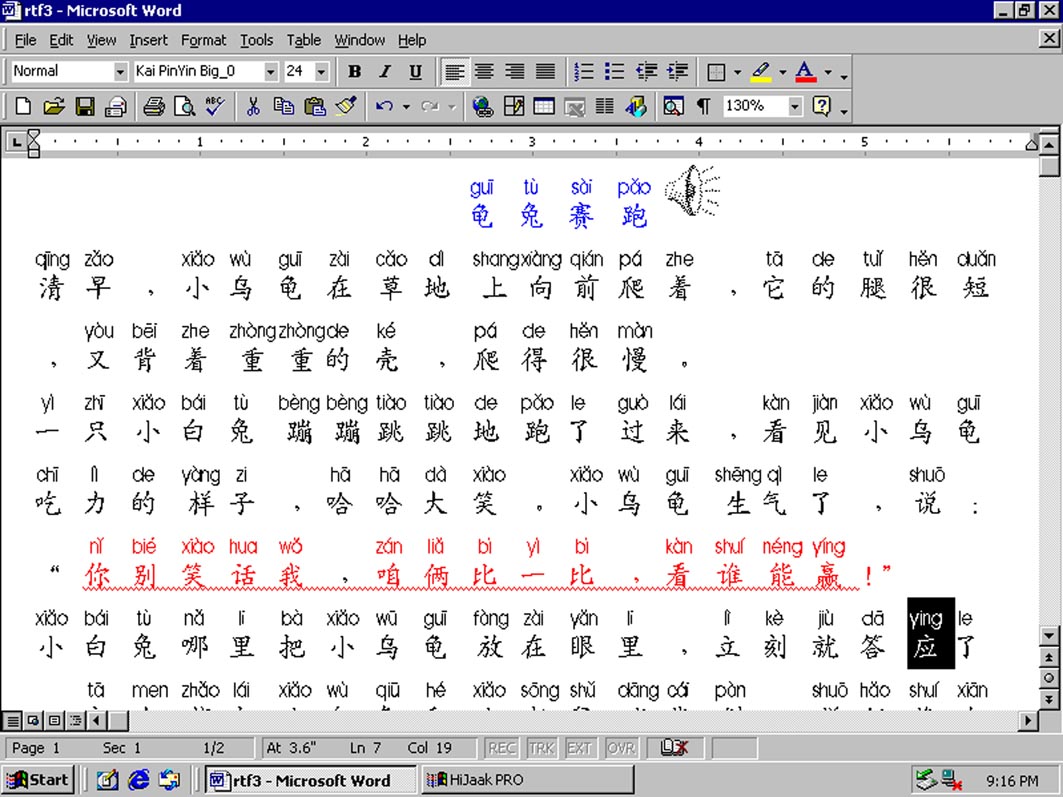
Task: Open the Zoom 130% dropdown
Action: click(795, 106)
